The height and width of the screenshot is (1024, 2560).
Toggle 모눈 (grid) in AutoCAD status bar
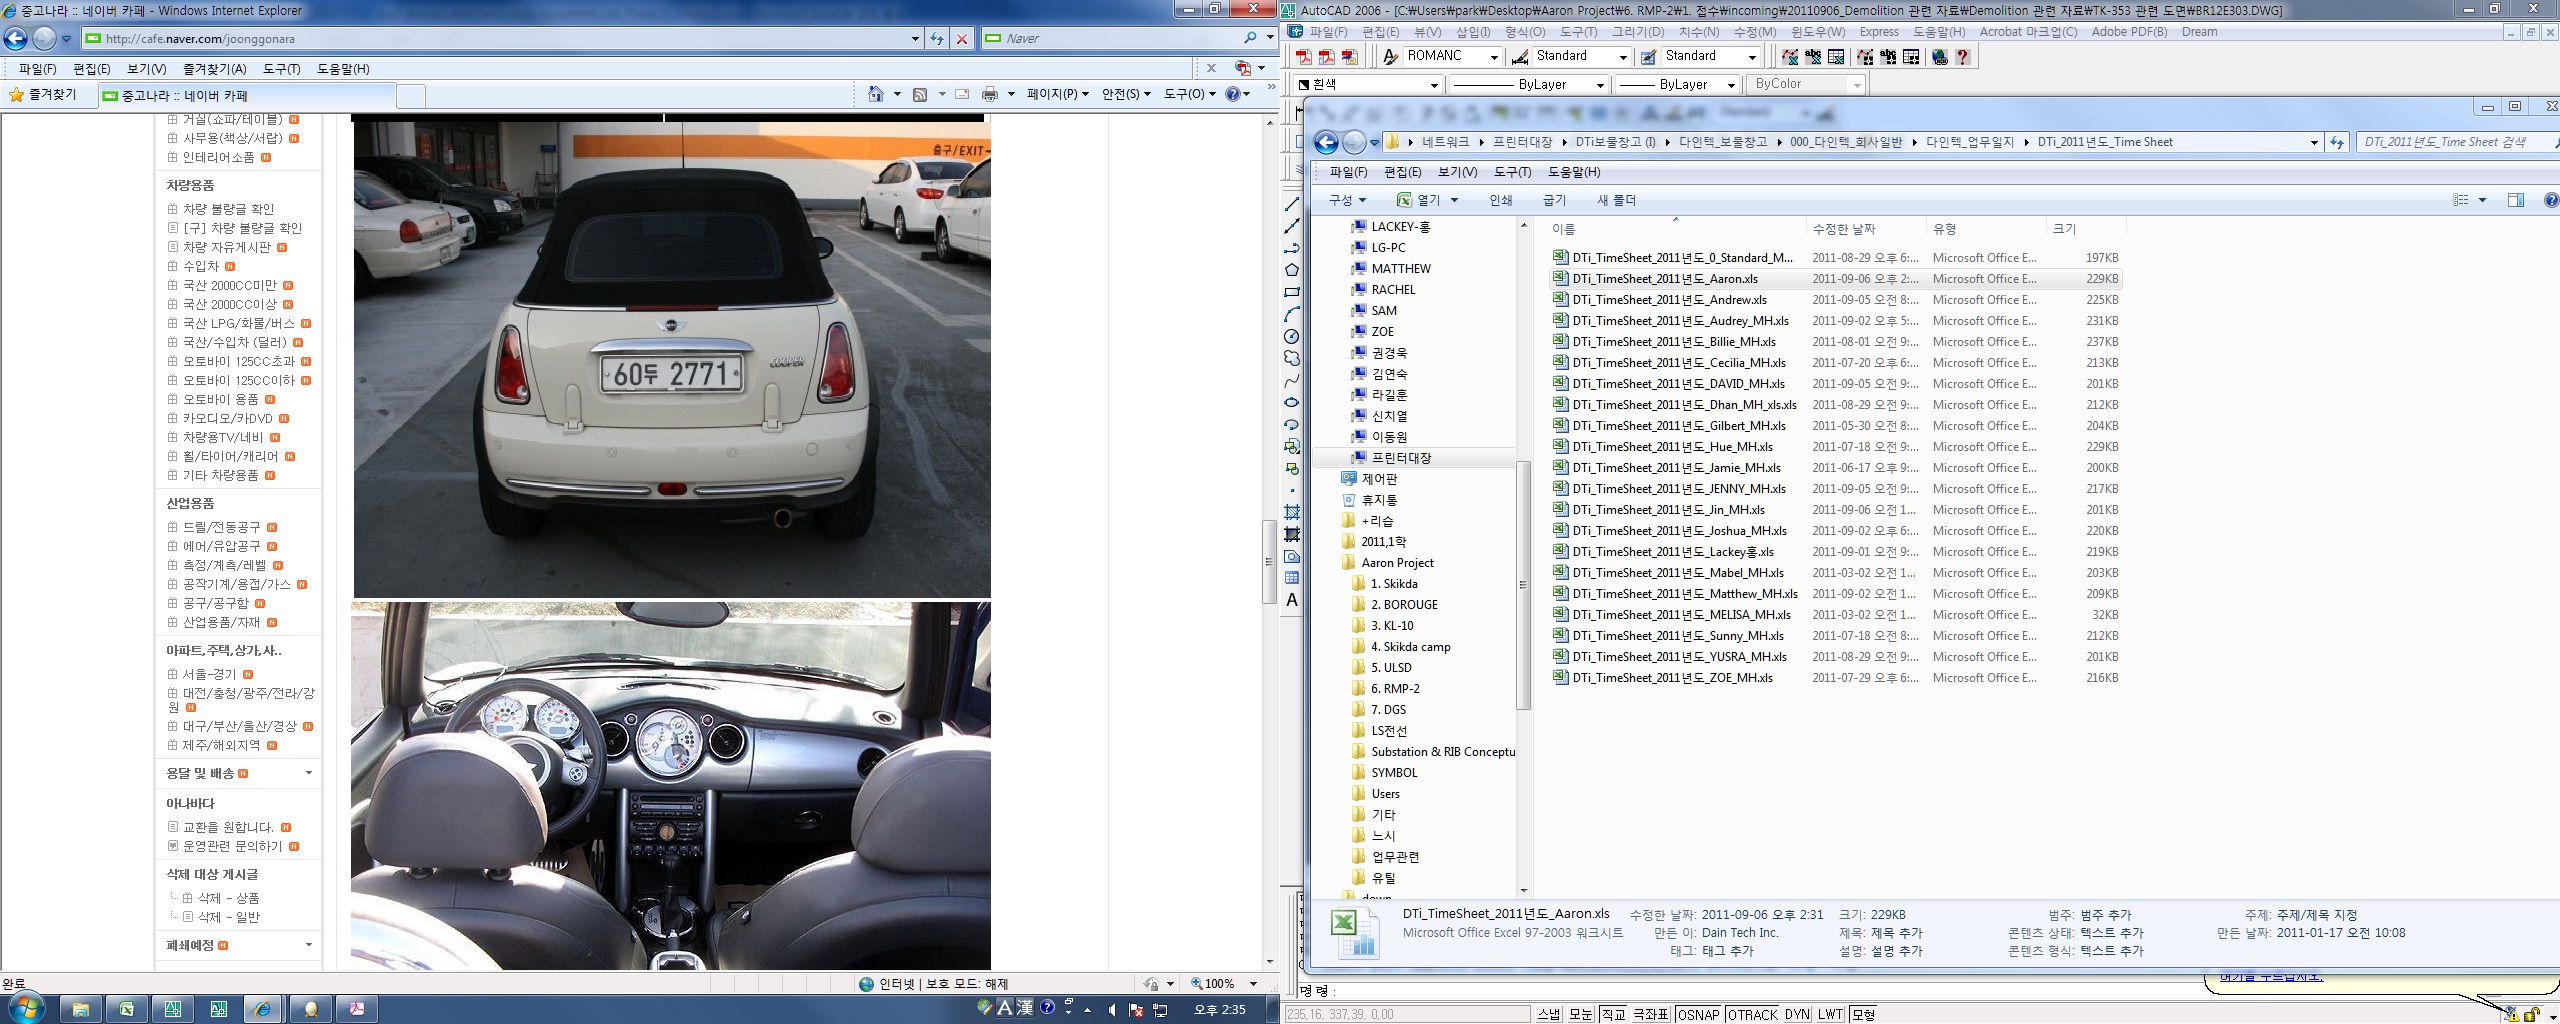click(x=1581, y=1014)
